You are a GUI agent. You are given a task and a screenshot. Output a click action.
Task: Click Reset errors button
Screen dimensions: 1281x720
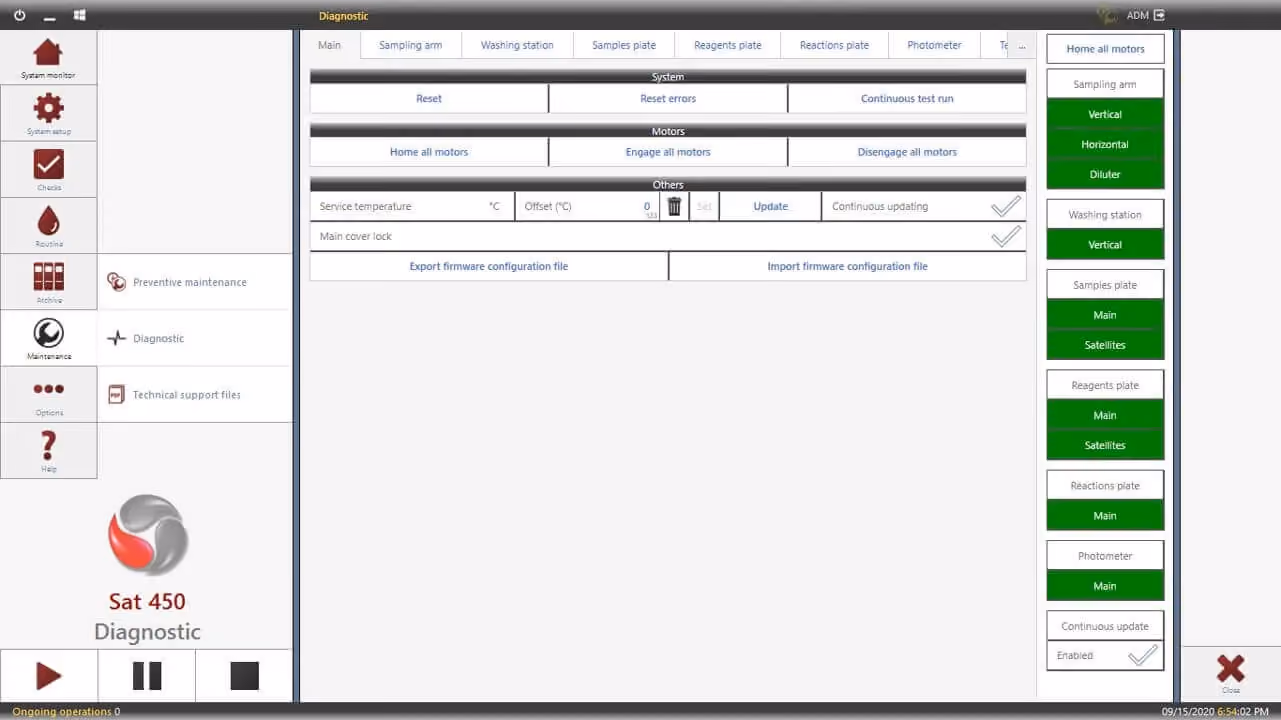click(x=668, y=98)
